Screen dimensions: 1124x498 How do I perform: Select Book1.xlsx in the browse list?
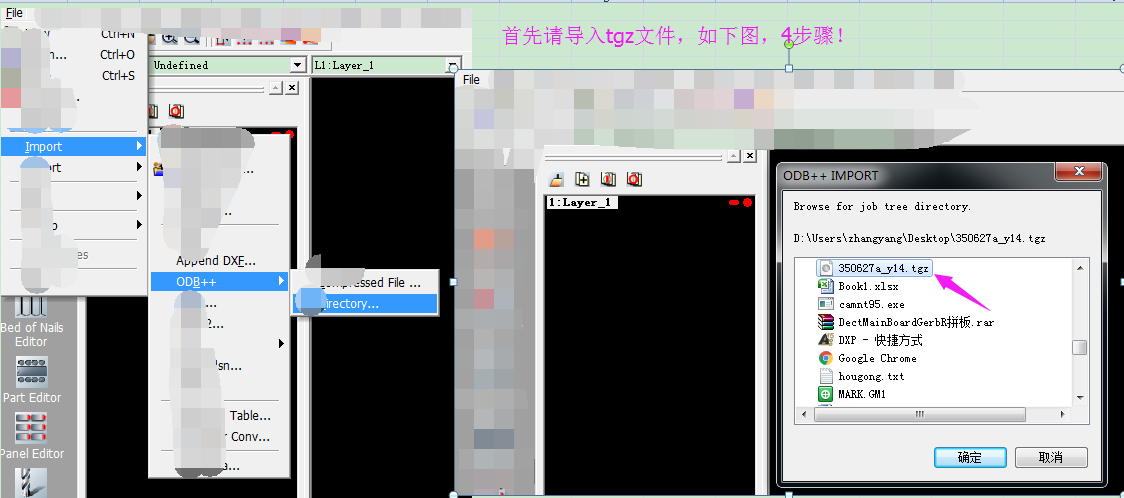859,286
